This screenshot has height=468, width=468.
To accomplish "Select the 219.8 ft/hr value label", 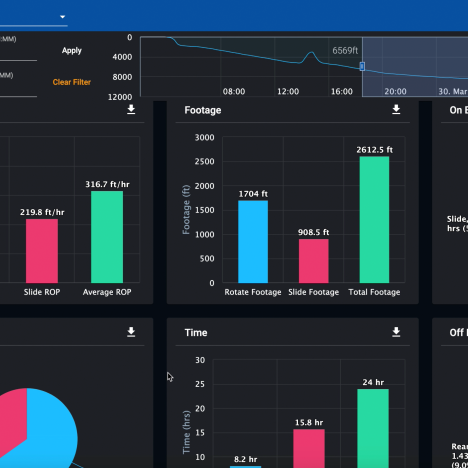I will [42, 212].
